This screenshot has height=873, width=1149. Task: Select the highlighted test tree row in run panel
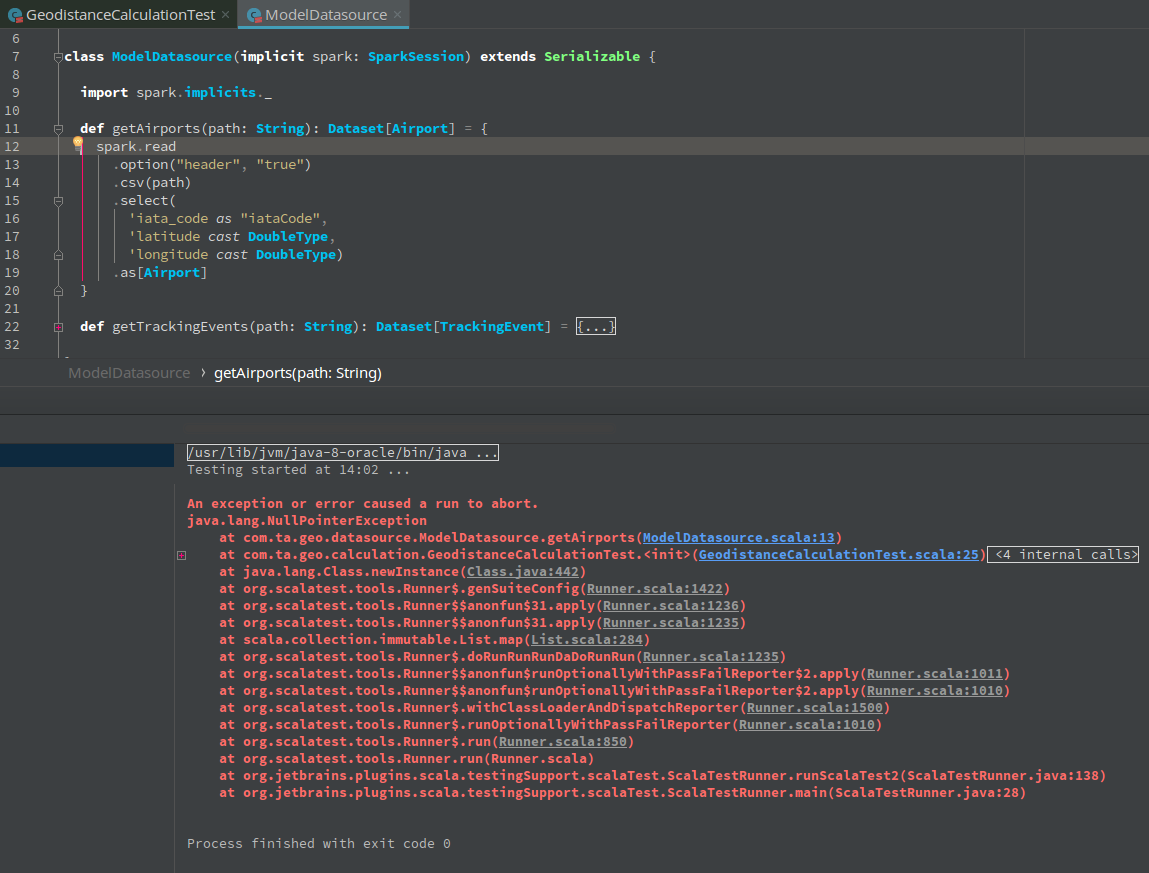[x=86, y=454]
